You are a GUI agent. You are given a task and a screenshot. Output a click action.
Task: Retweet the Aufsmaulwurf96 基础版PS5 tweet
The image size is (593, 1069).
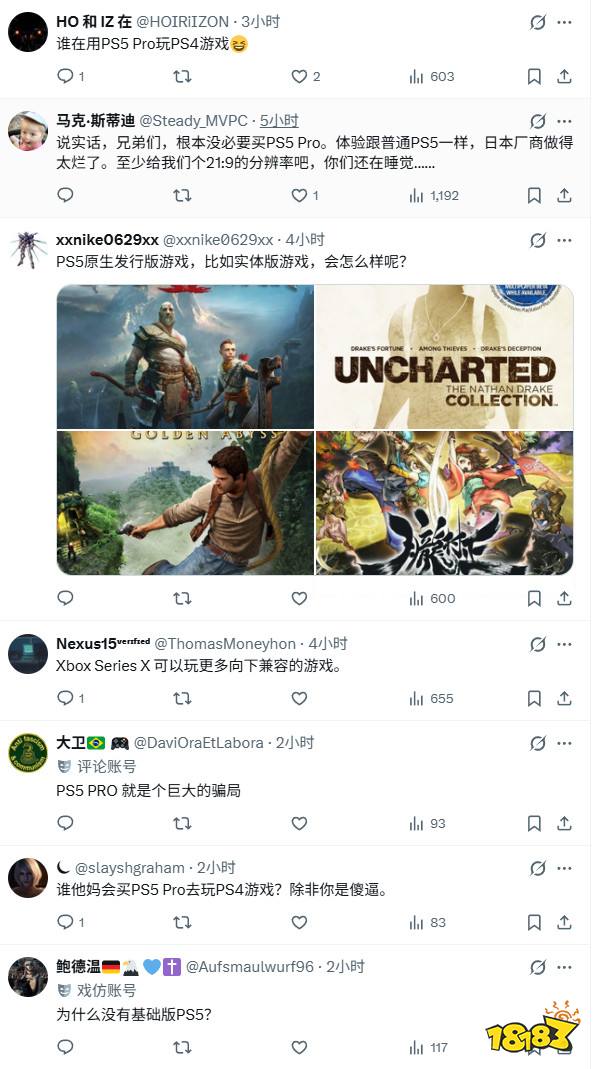click(182, 1047)
